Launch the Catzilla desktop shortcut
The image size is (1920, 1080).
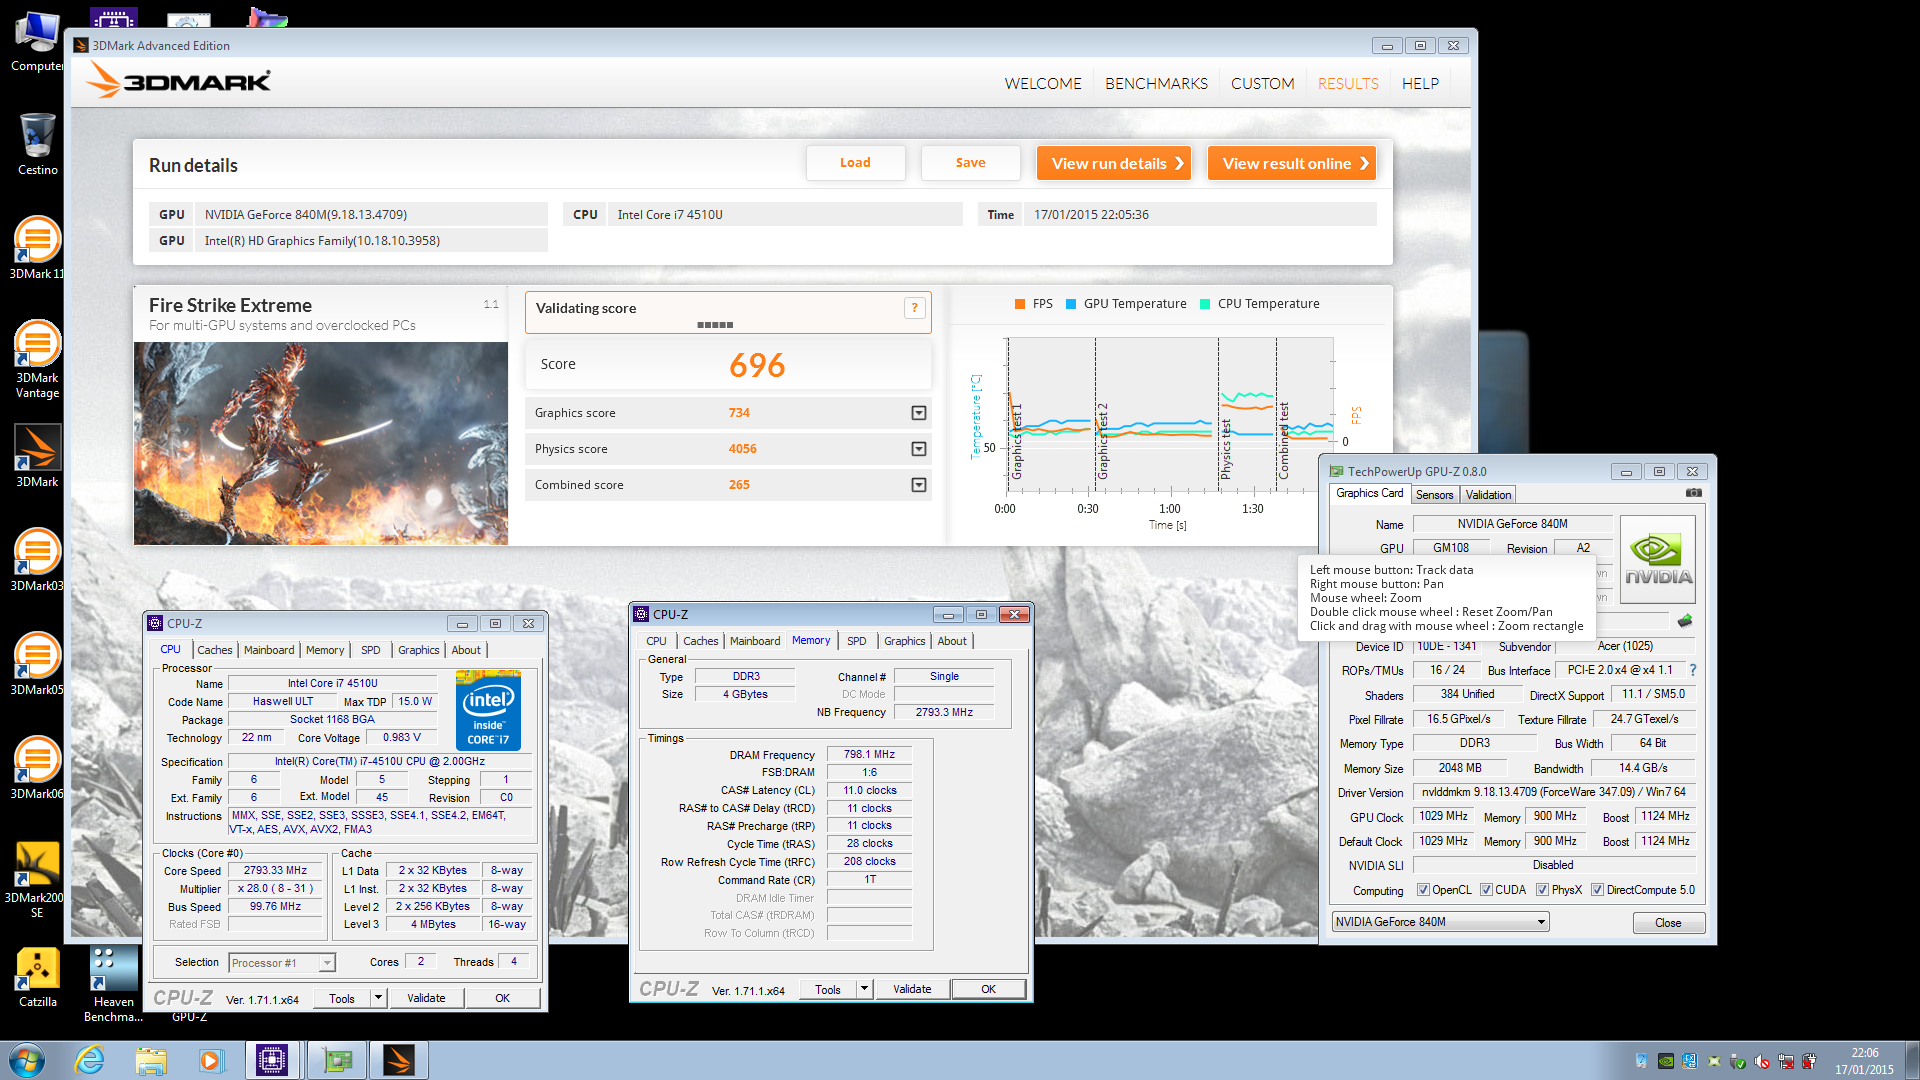(37, 977)
